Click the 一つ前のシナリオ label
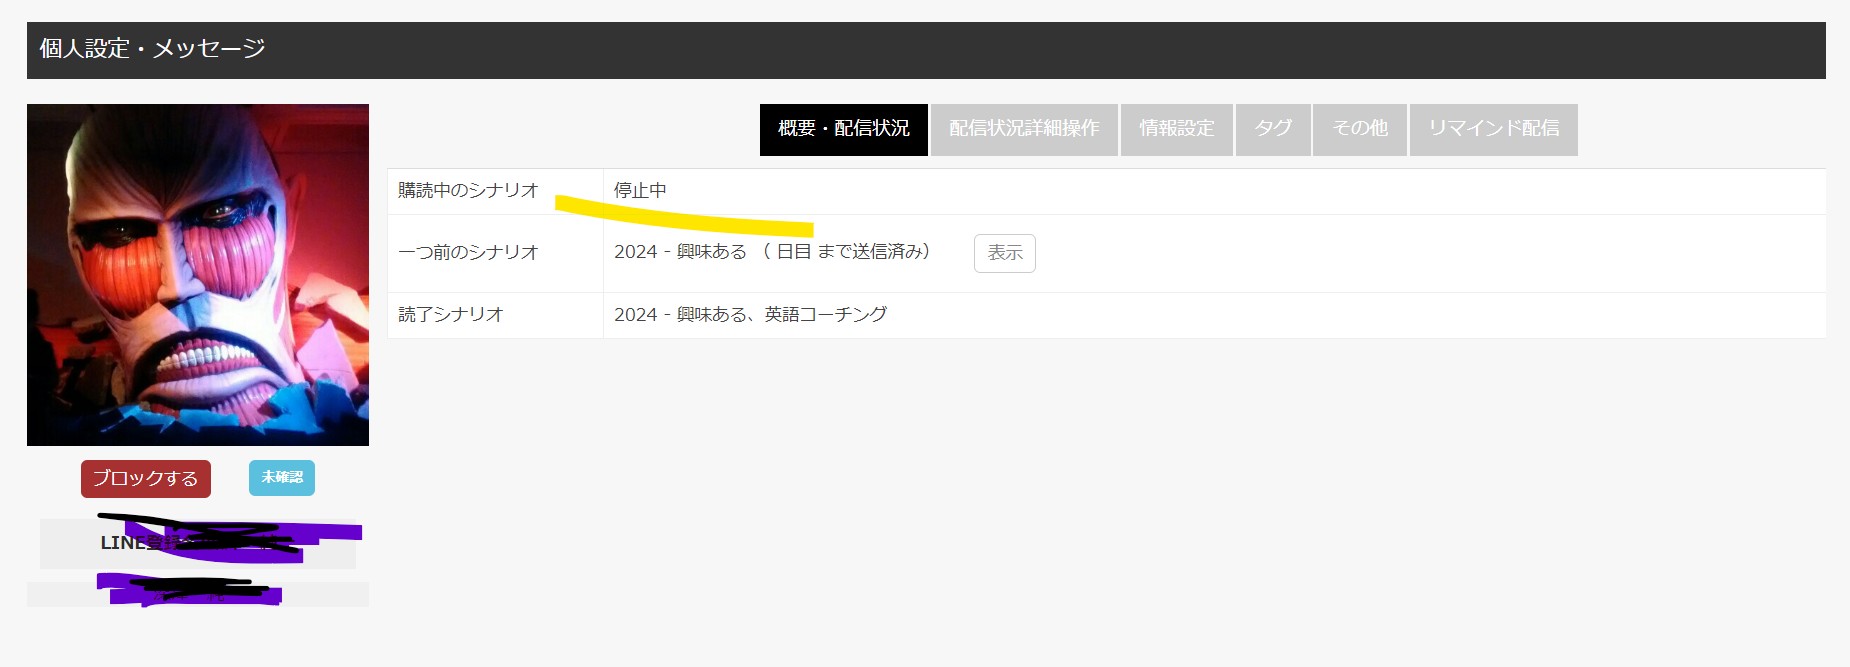The height and width of the screenshot is (667, 1850). (468, 252)
